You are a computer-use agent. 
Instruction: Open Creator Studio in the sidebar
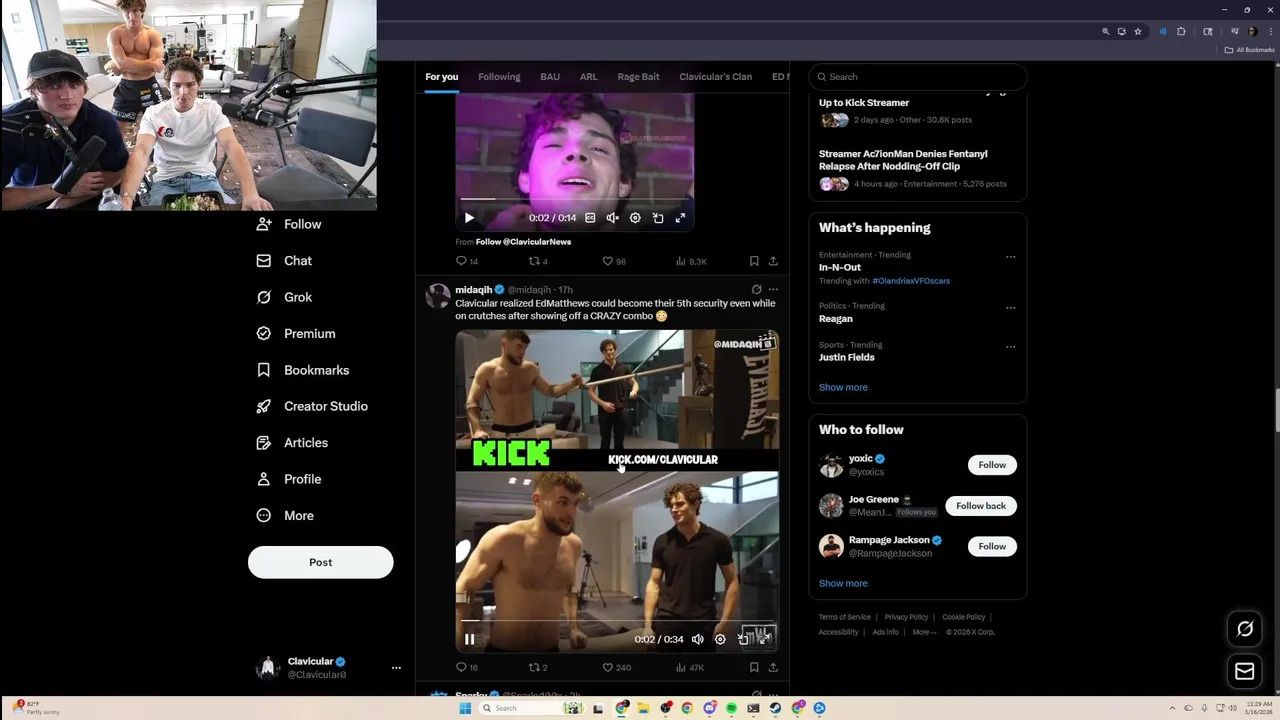pos(312,406)
